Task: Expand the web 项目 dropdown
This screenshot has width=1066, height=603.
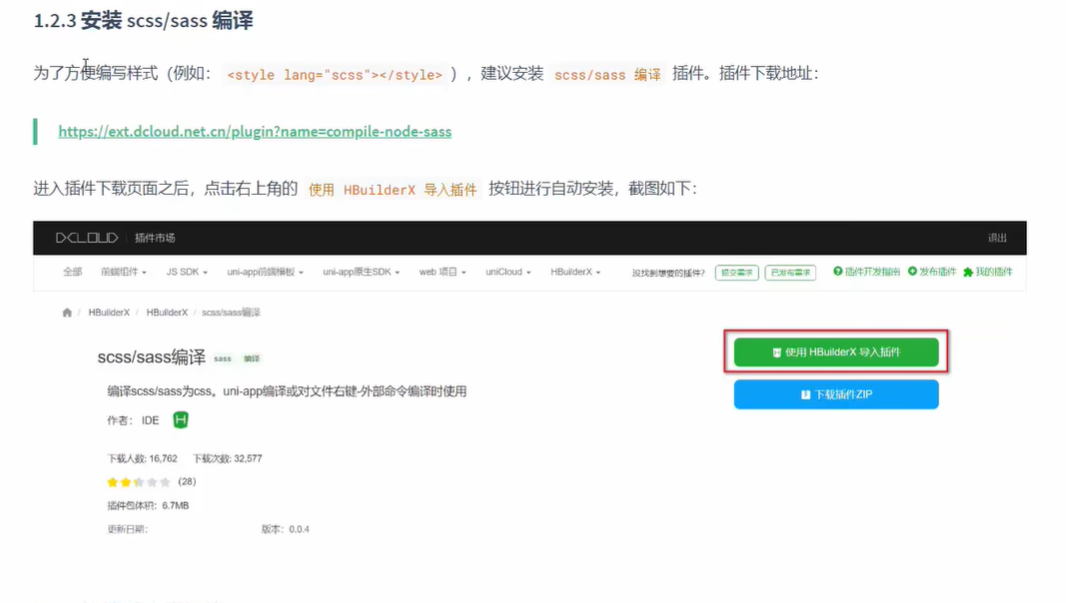Action: coord(443,272)
